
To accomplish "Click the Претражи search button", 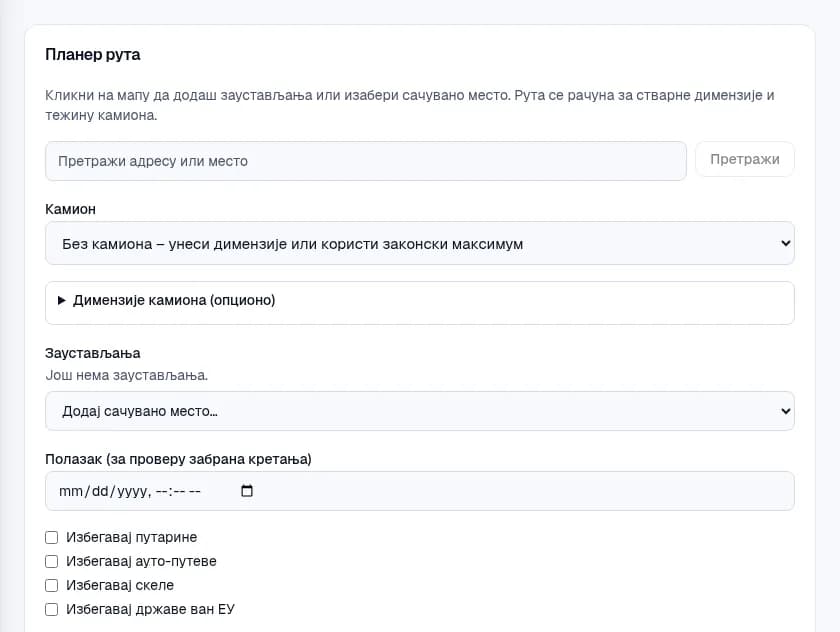I will 745,160.
